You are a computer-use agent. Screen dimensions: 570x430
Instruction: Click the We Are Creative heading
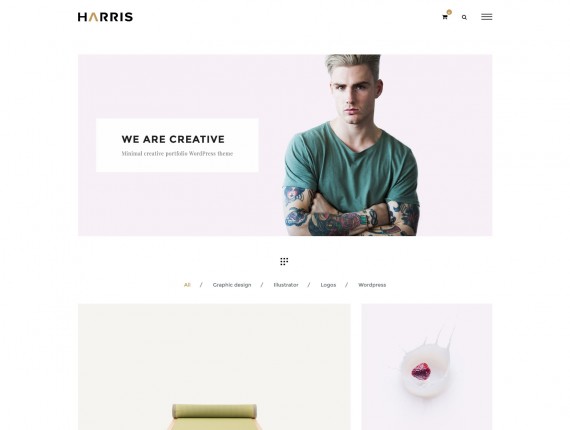coord(173,139)
